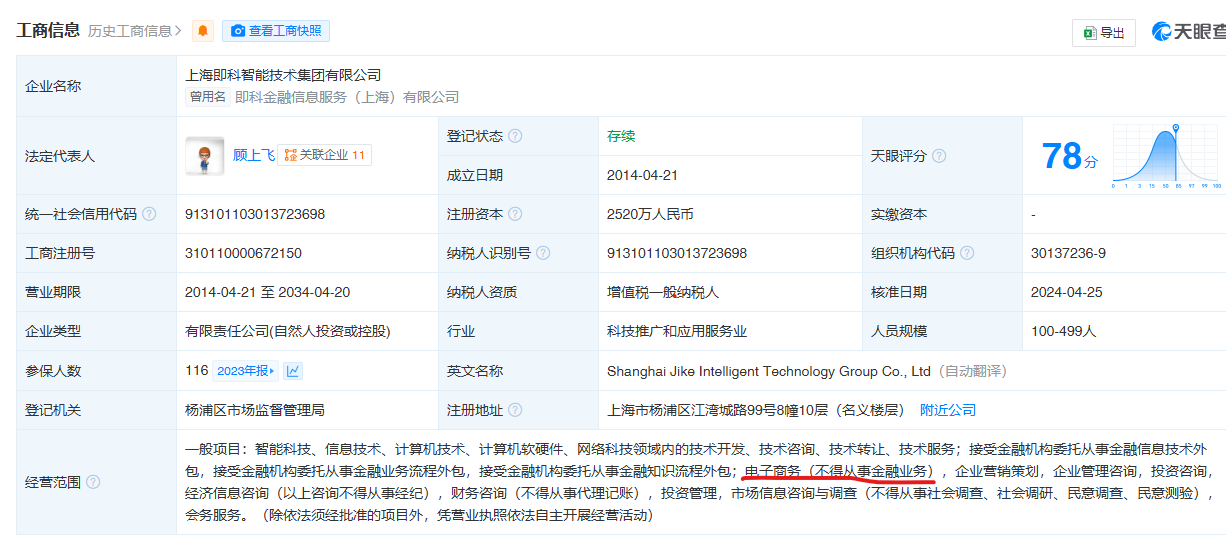Click the help icon beside 注册资本
Image resolution: width=1226 pixels, height=548 pixels.
515,214
